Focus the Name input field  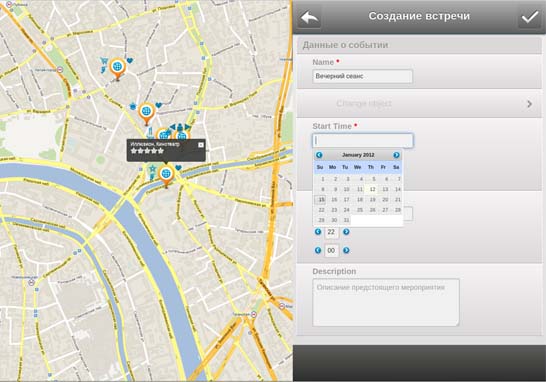(x=362, y=76)
